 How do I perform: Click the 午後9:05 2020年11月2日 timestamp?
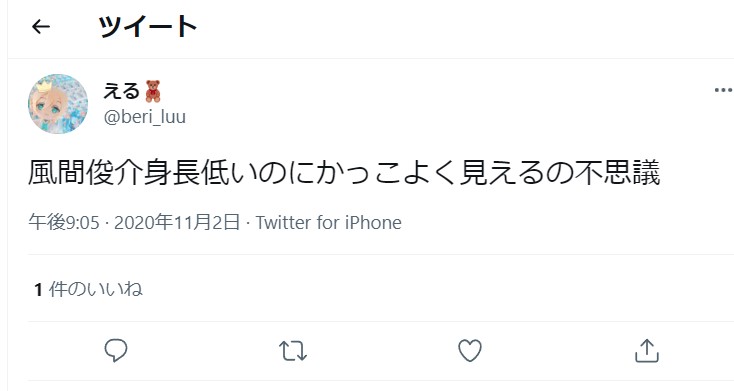click(134, 222)
